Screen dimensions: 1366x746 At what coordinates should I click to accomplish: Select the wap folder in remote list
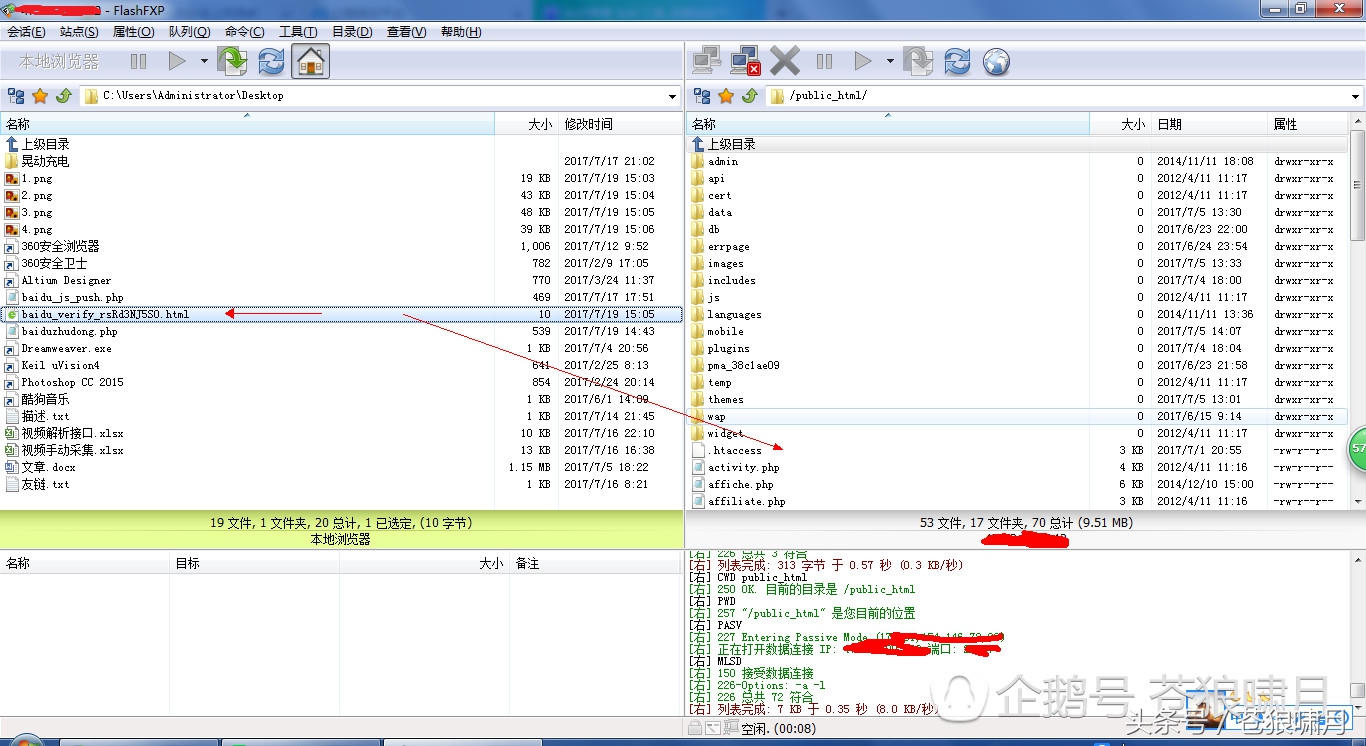click(x=717, y=417)
